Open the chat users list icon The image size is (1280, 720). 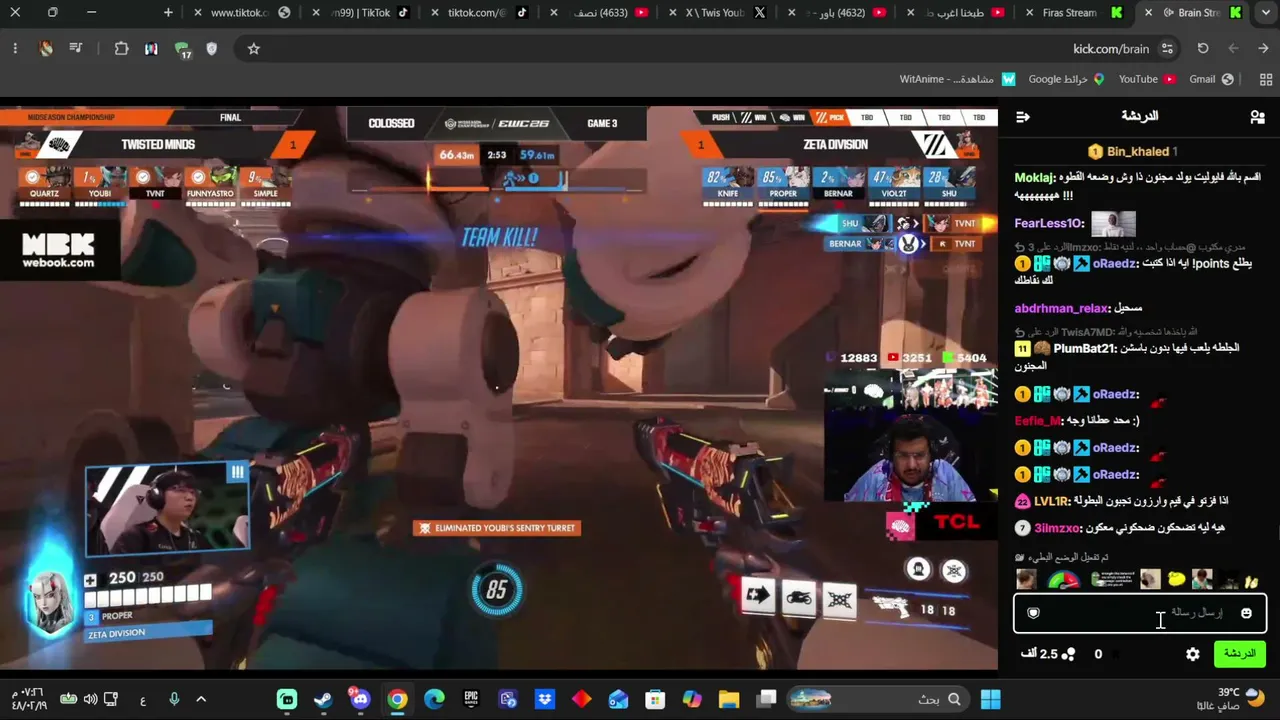coord(1257,117)
